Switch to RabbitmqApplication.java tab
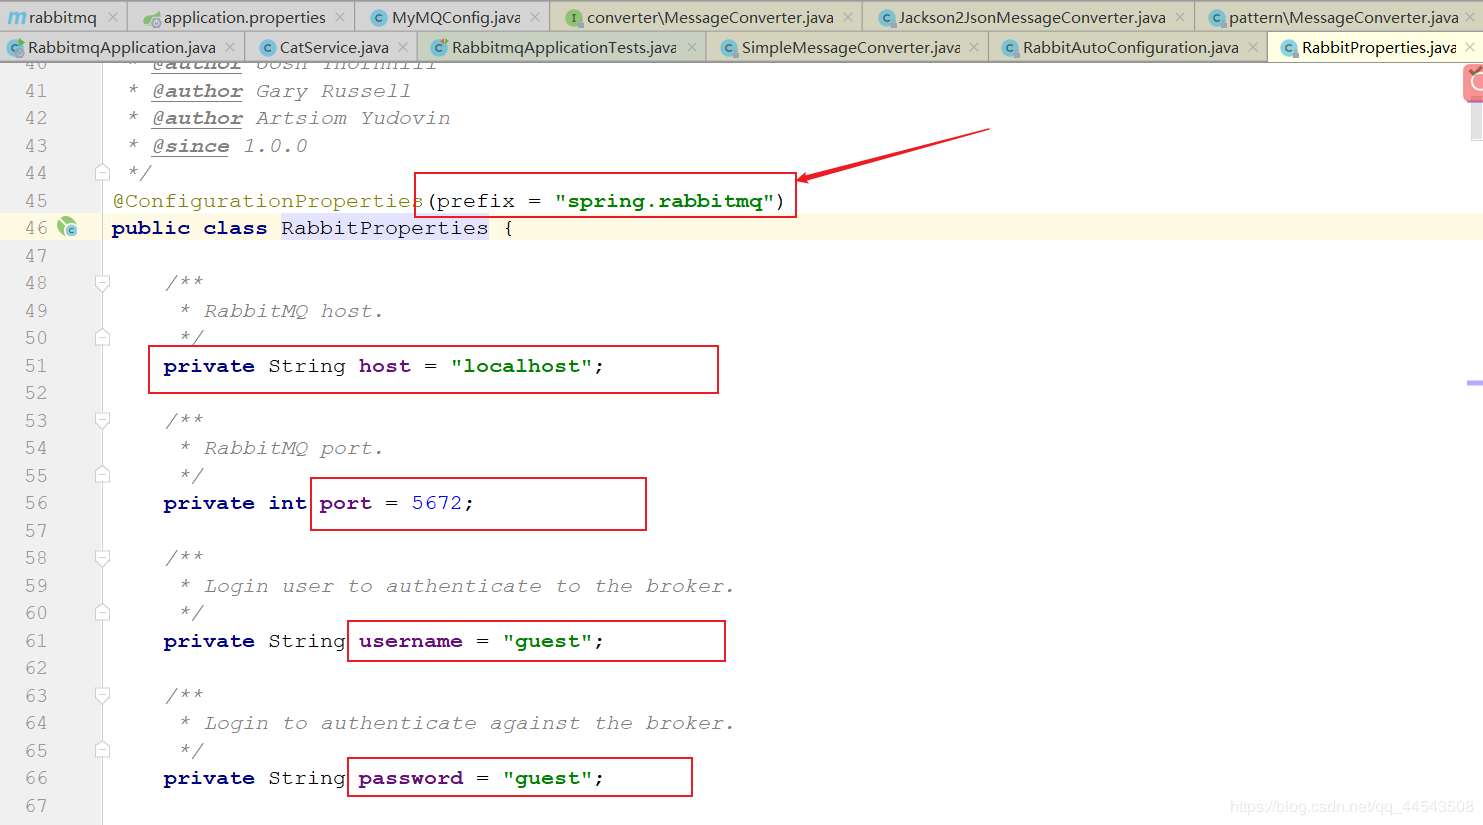Image resolution: width=1483 pixels, height=825 pixels. coord(121,47)
